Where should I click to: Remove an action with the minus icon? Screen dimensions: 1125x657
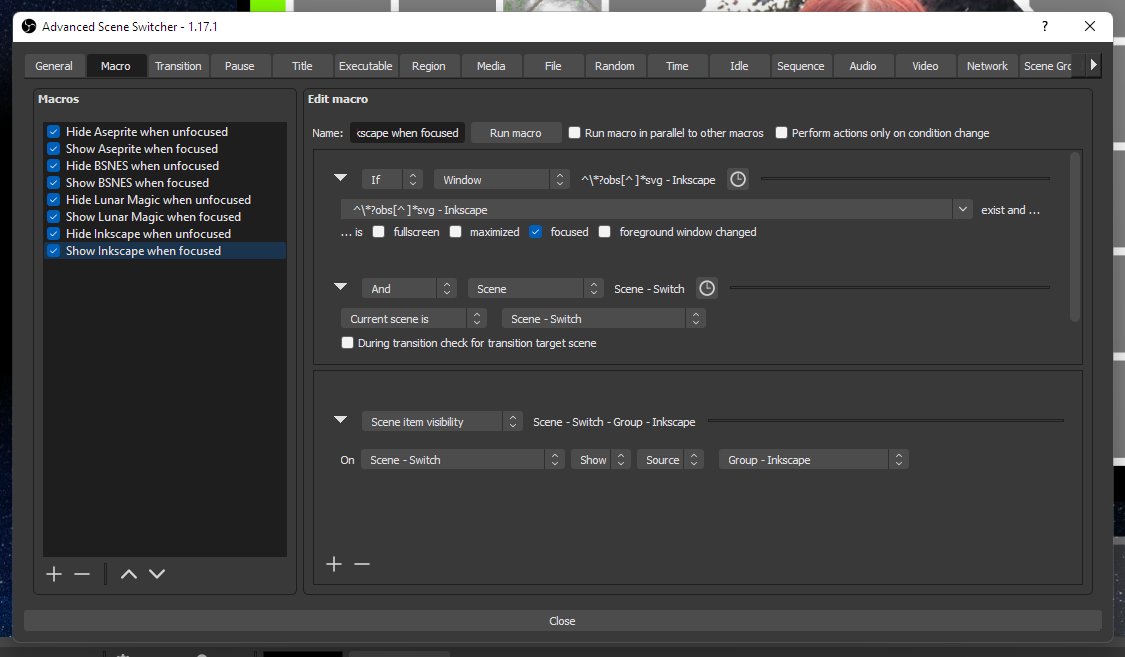[x=362, y=564]
